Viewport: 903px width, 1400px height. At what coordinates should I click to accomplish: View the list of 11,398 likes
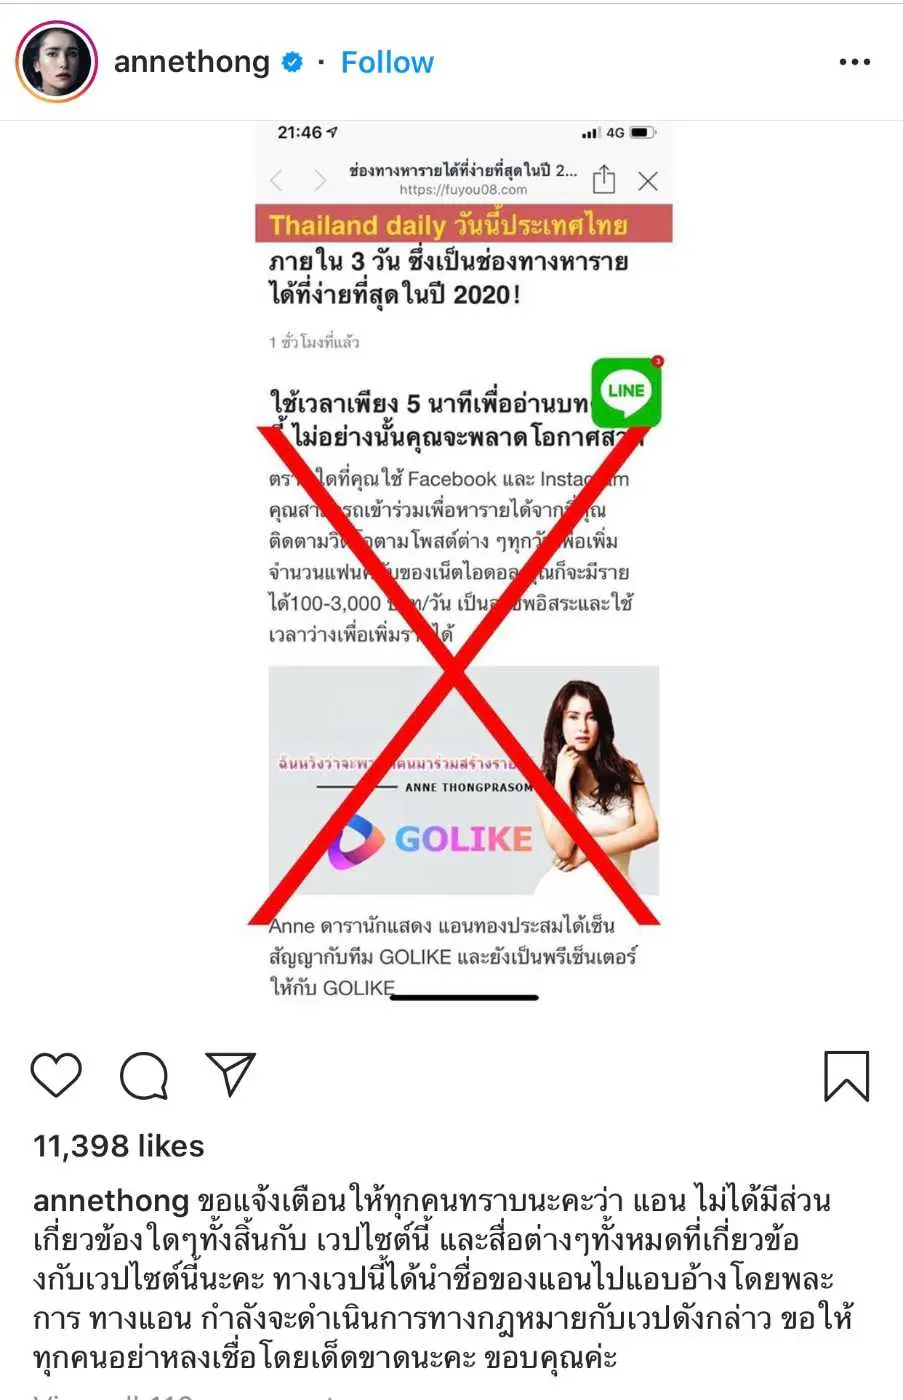[119, 1146]
